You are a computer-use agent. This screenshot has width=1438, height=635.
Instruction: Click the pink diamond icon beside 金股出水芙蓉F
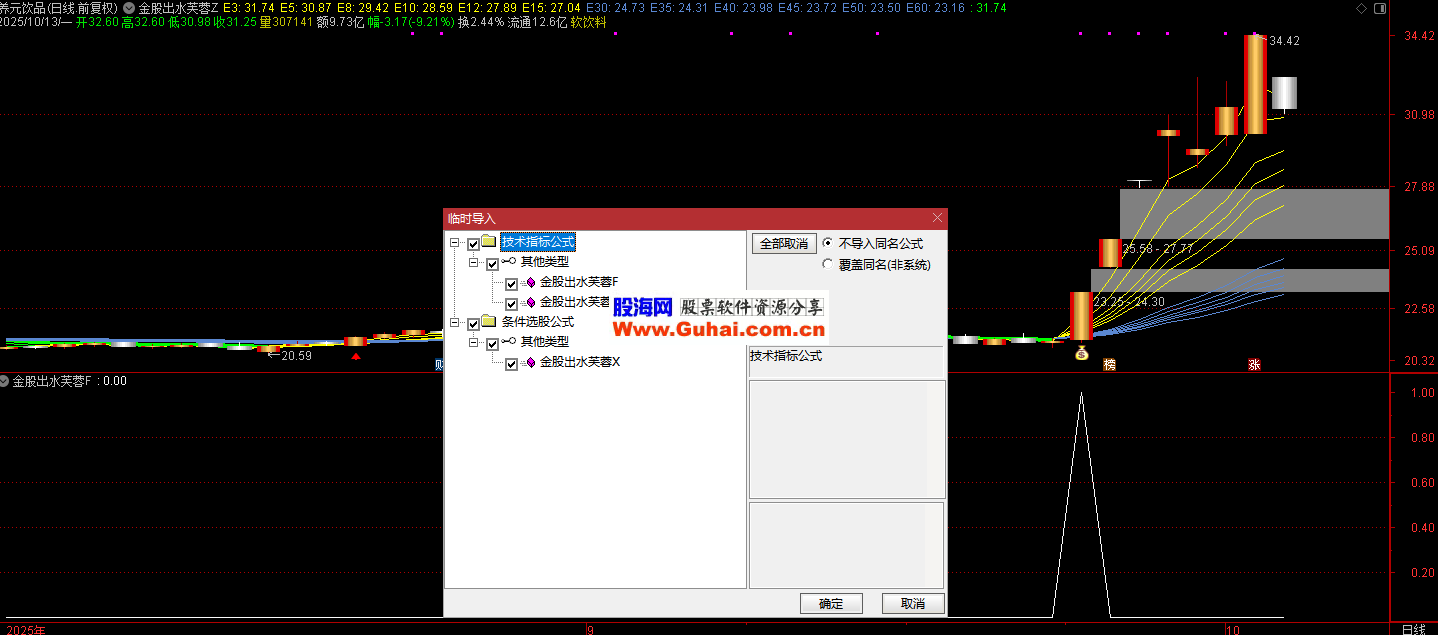(x=530, y=282)
